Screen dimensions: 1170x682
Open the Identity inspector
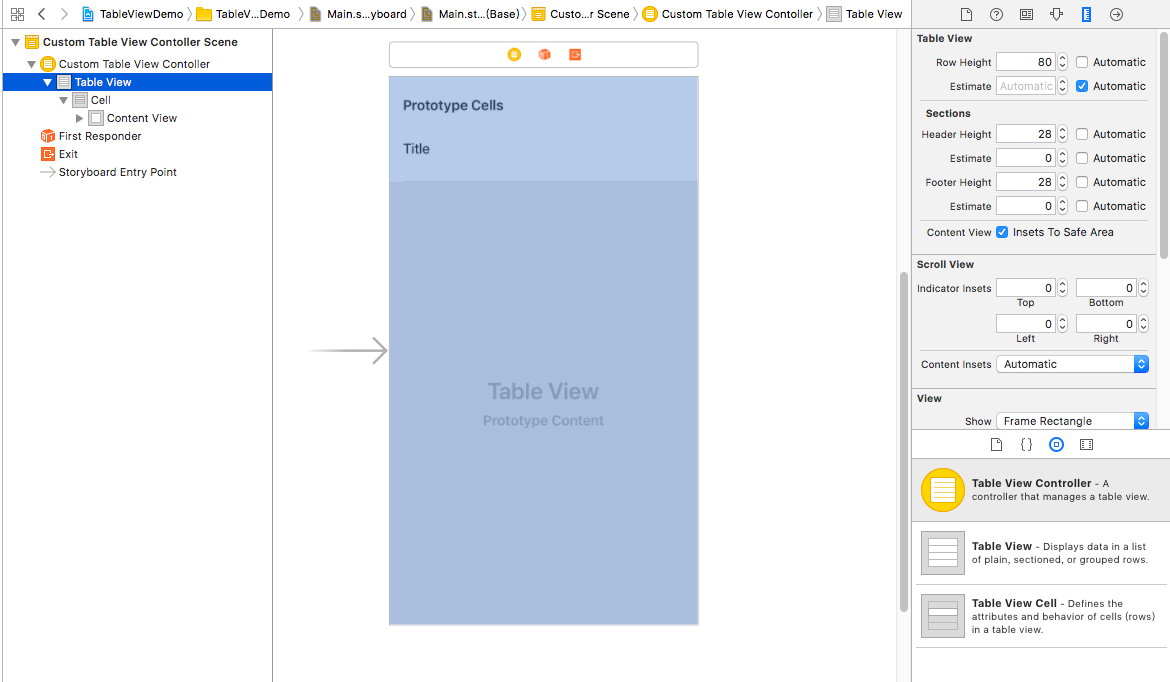pos(1026,15)
